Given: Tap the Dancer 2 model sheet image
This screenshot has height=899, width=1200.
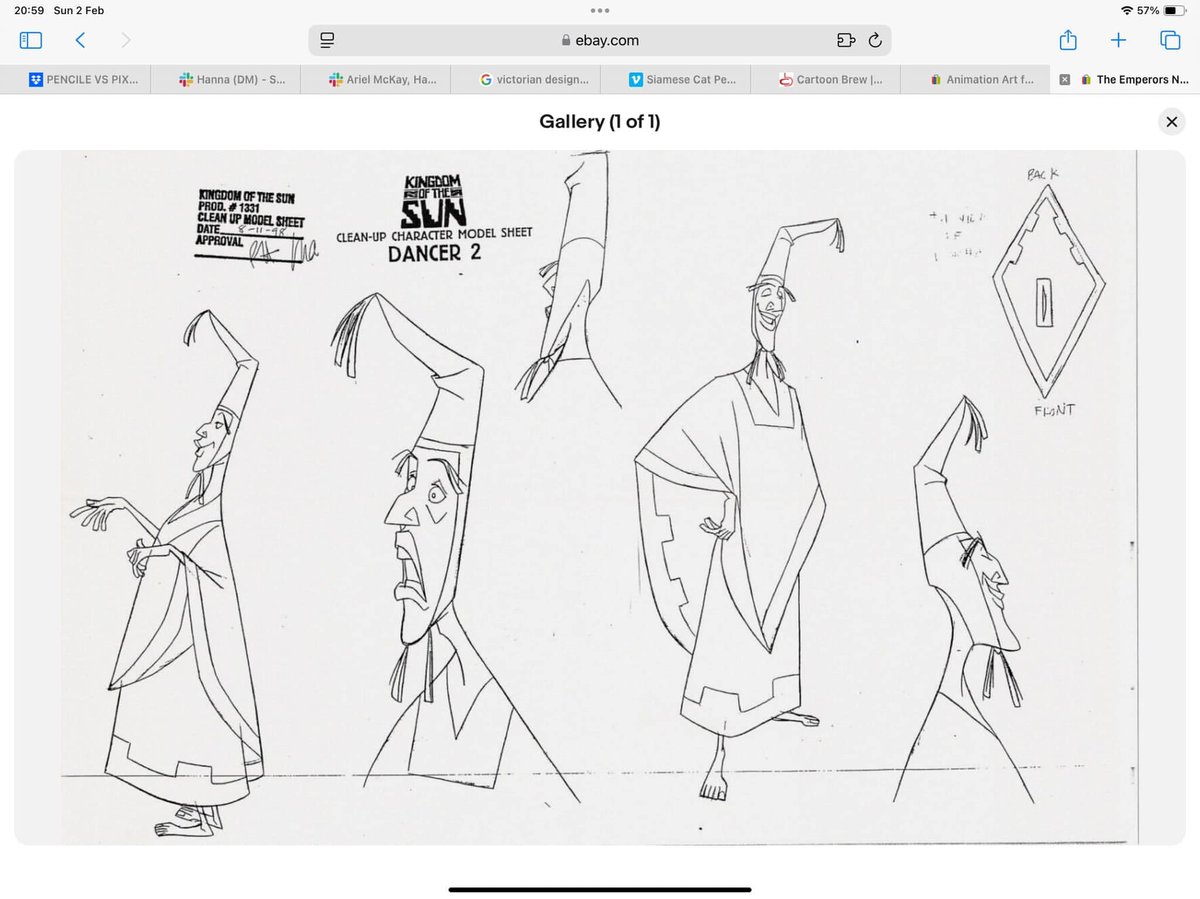Looking at the screenshot, I should click(x=599, y=497).
